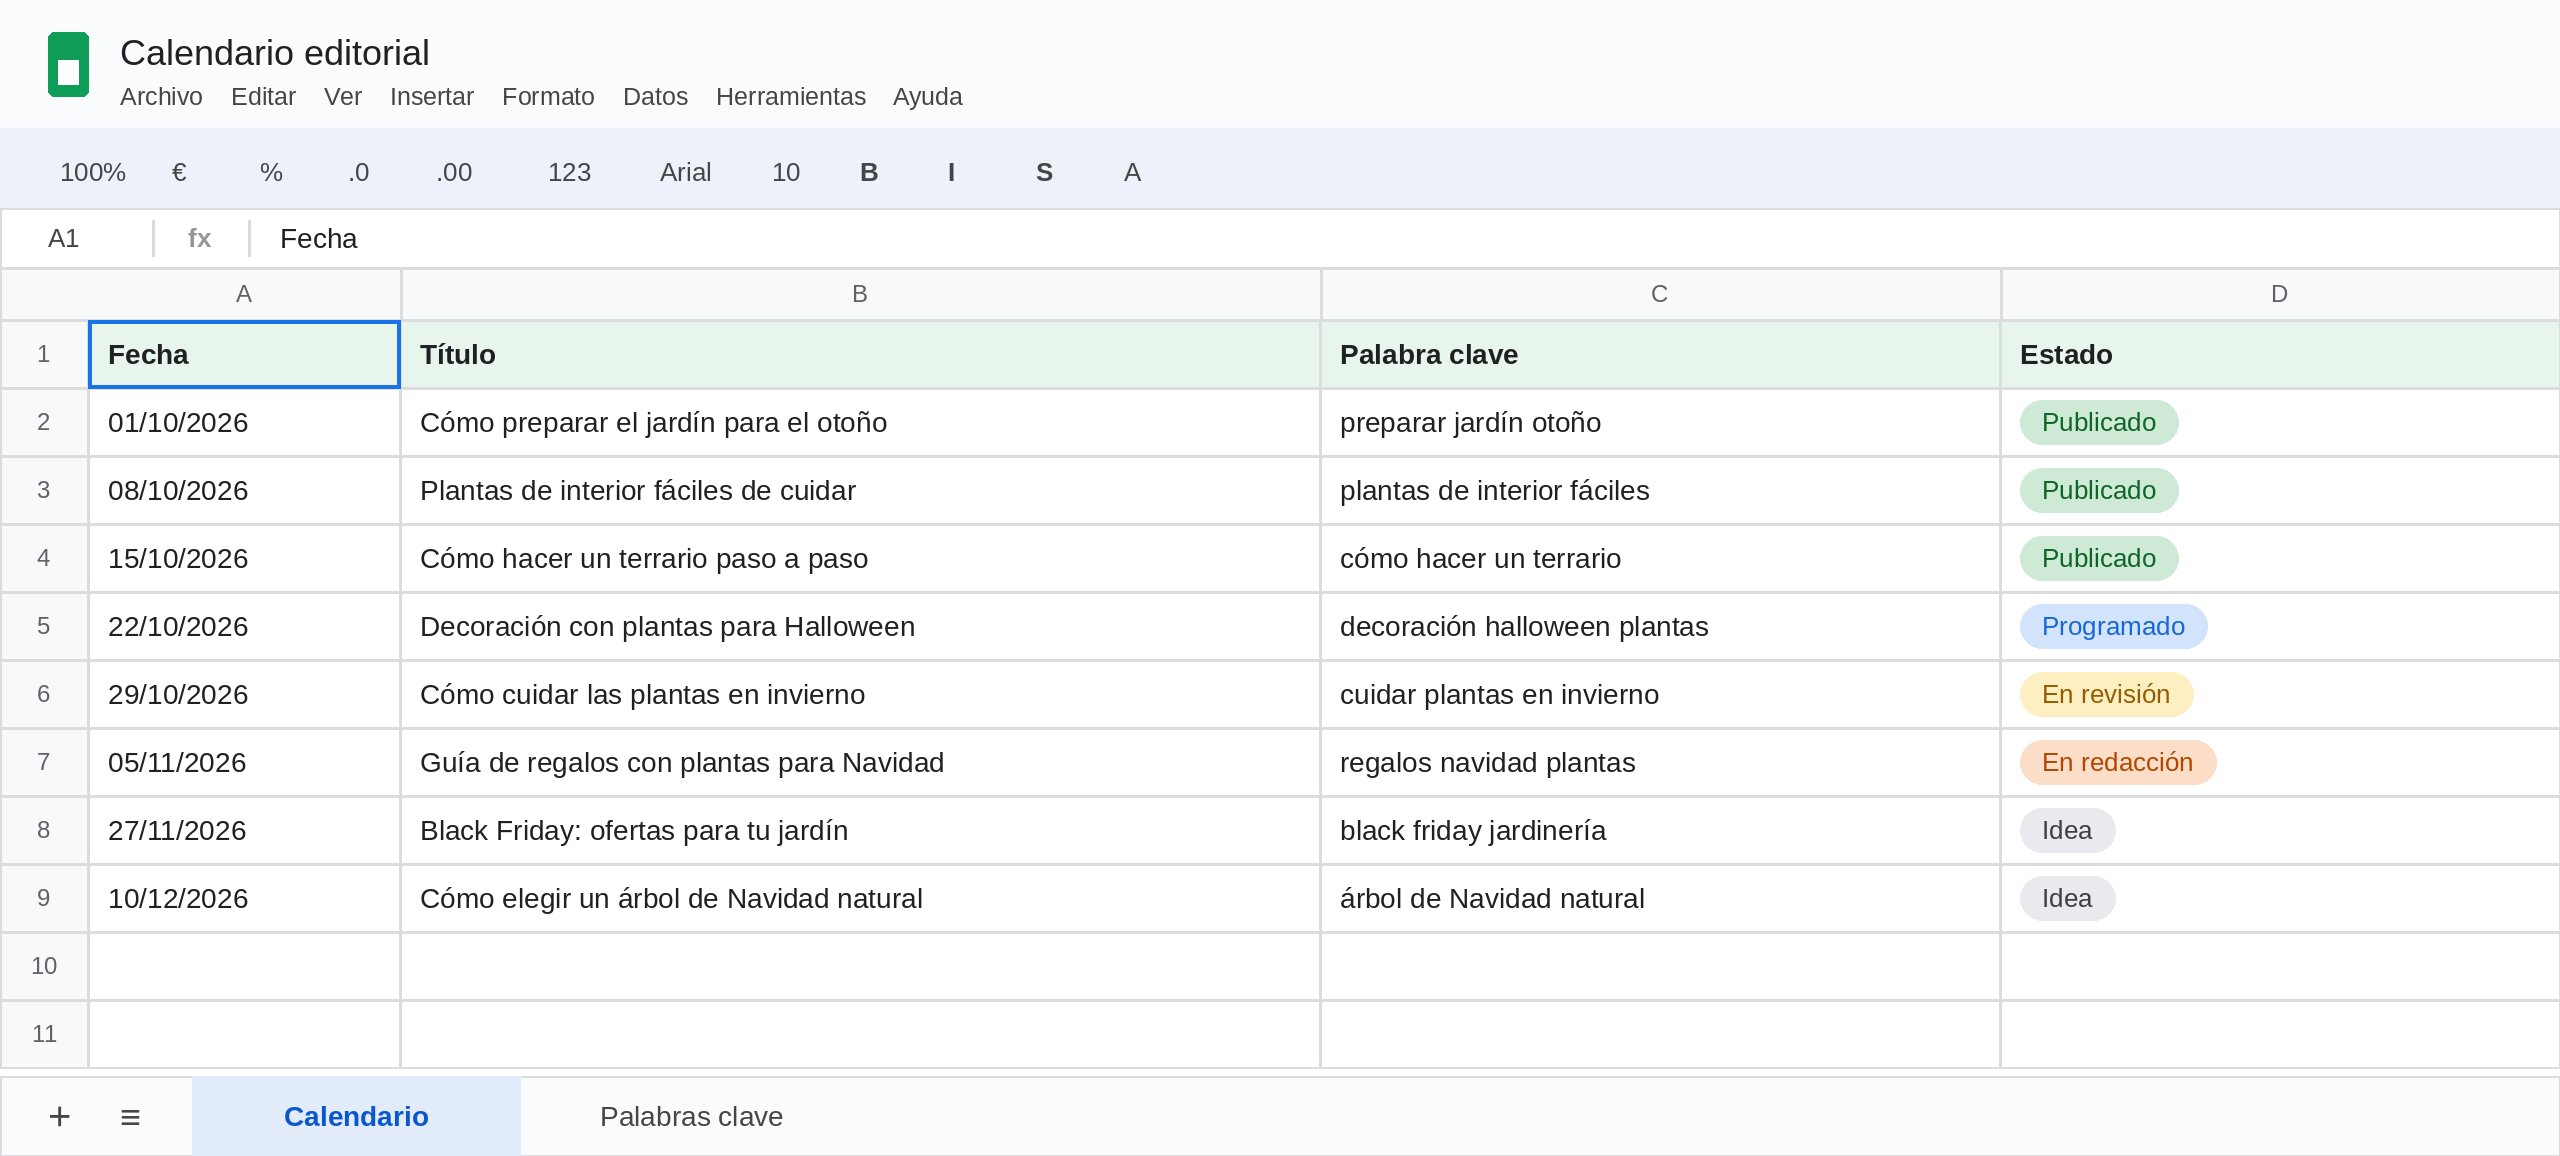The width and height of the screenshot is (2560, 1156).
Task: Select cell 'Cómo elegir un árbol de Navidad natural'
Action: coord(860,898)
